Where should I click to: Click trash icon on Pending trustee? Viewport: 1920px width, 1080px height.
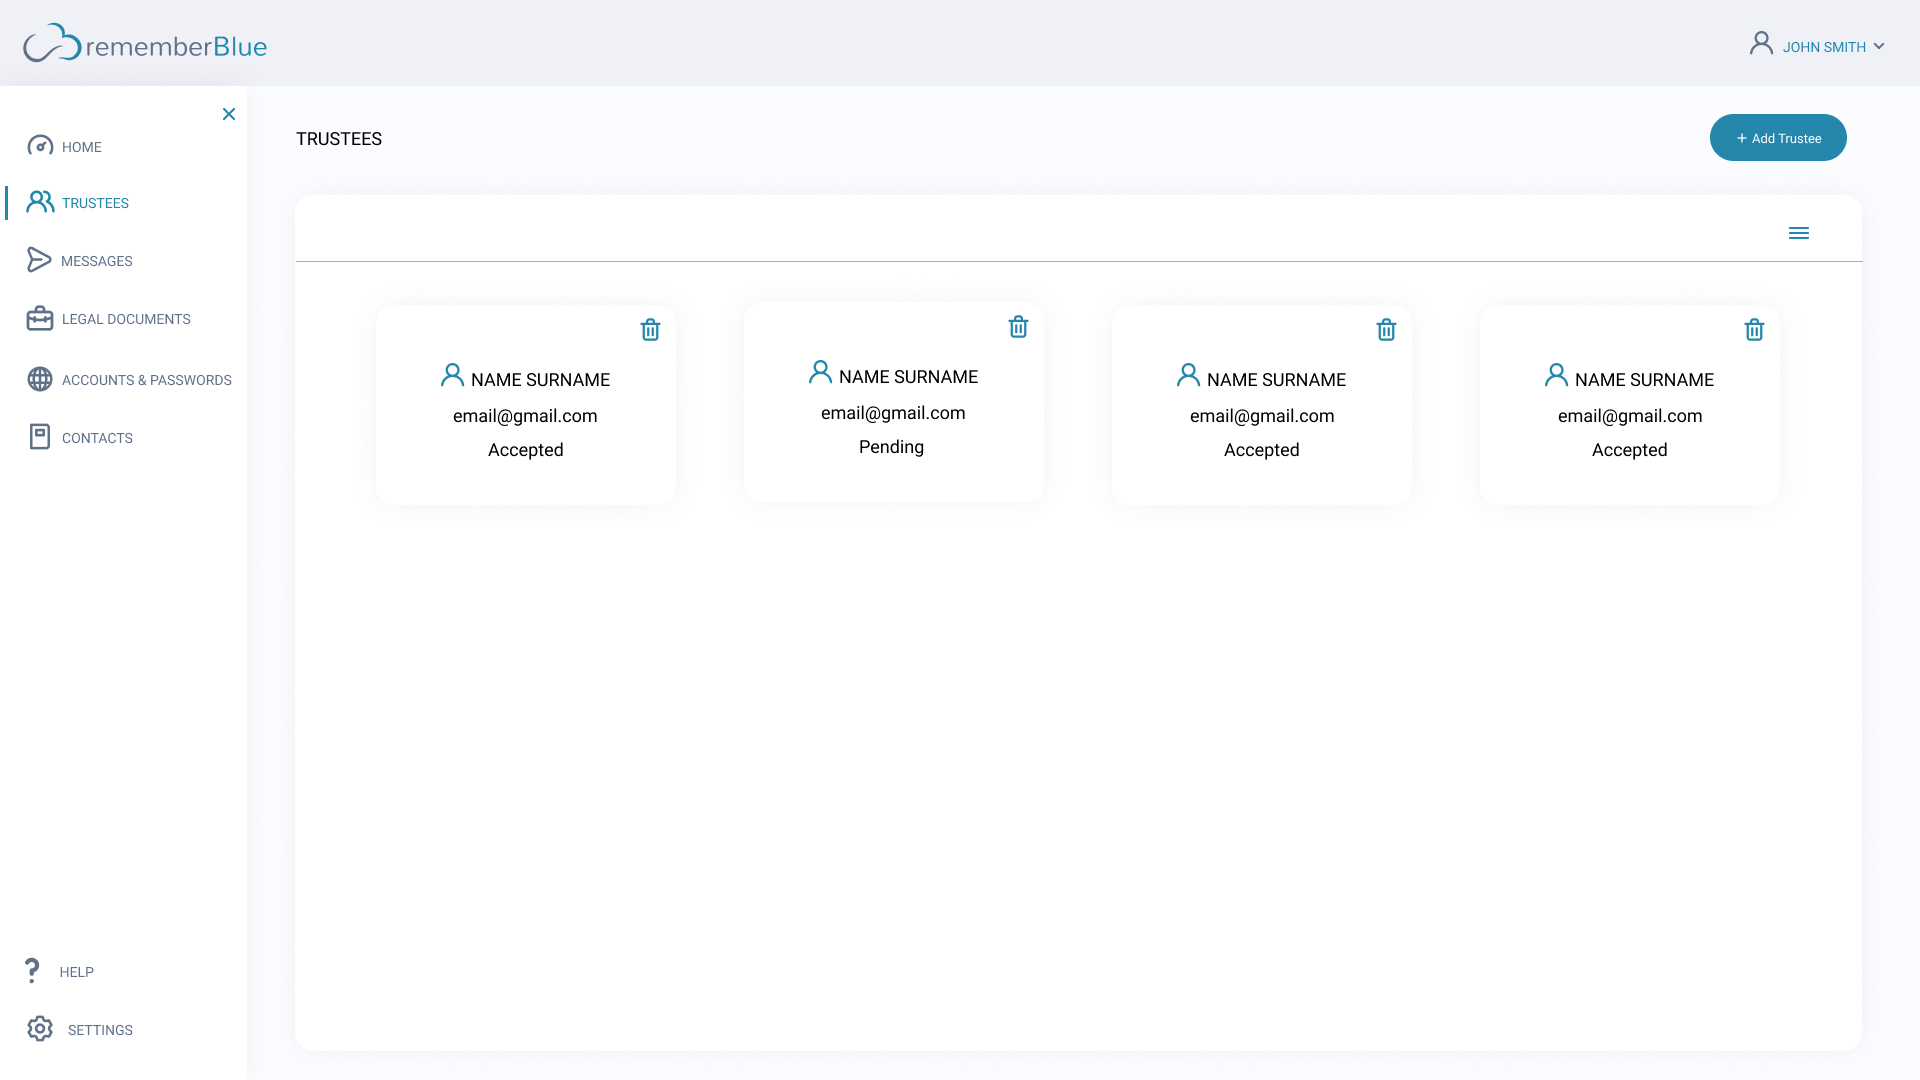[1018, 327]
